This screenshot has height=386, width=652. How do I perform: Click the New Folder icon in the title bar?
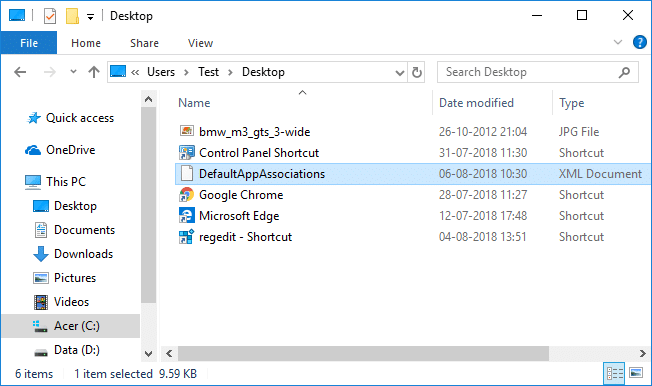[x=72, y=16]
